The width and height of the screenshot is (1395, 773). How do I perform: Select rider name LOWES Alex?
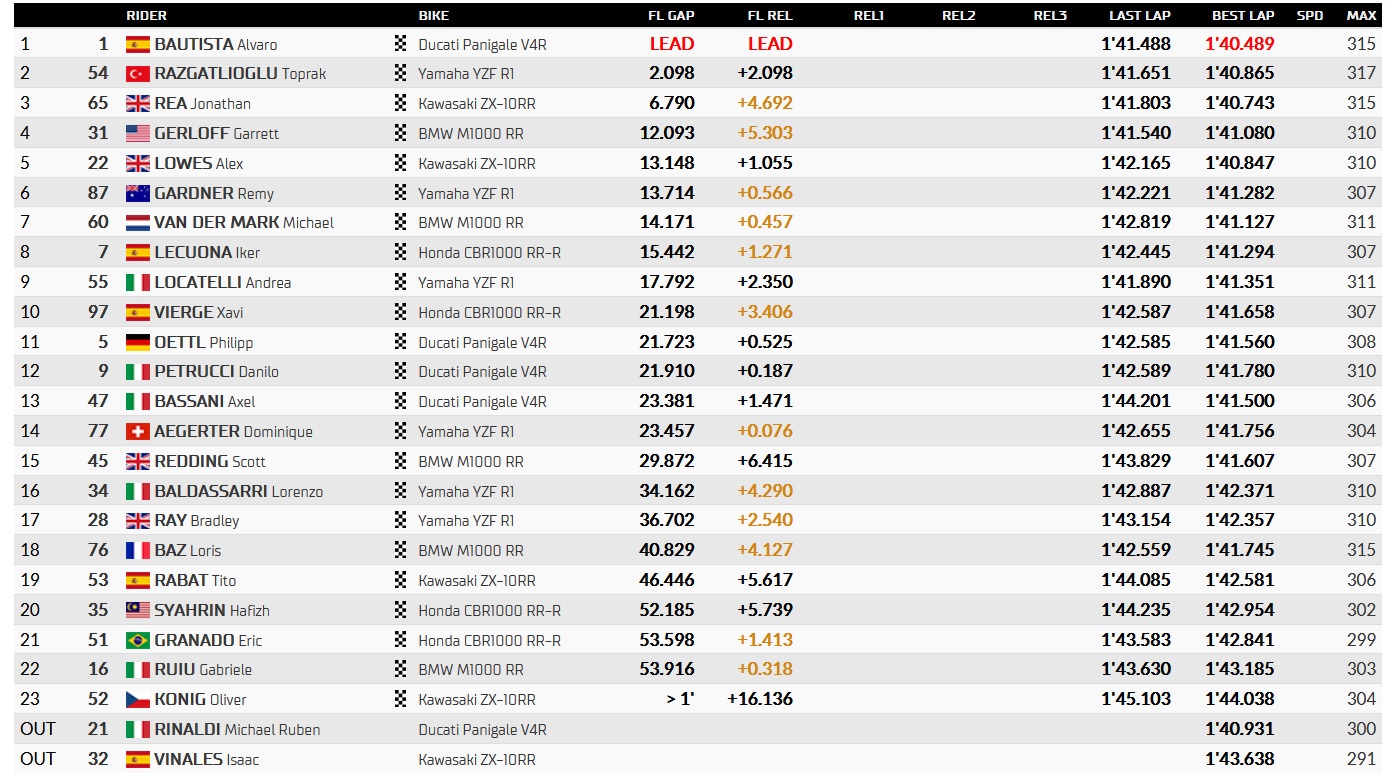pos(199,163)
